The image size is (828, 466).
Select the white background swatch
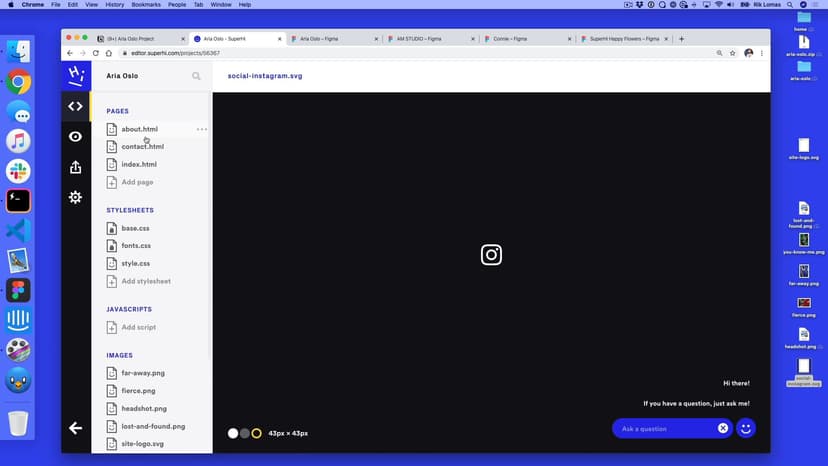(233, 433)
